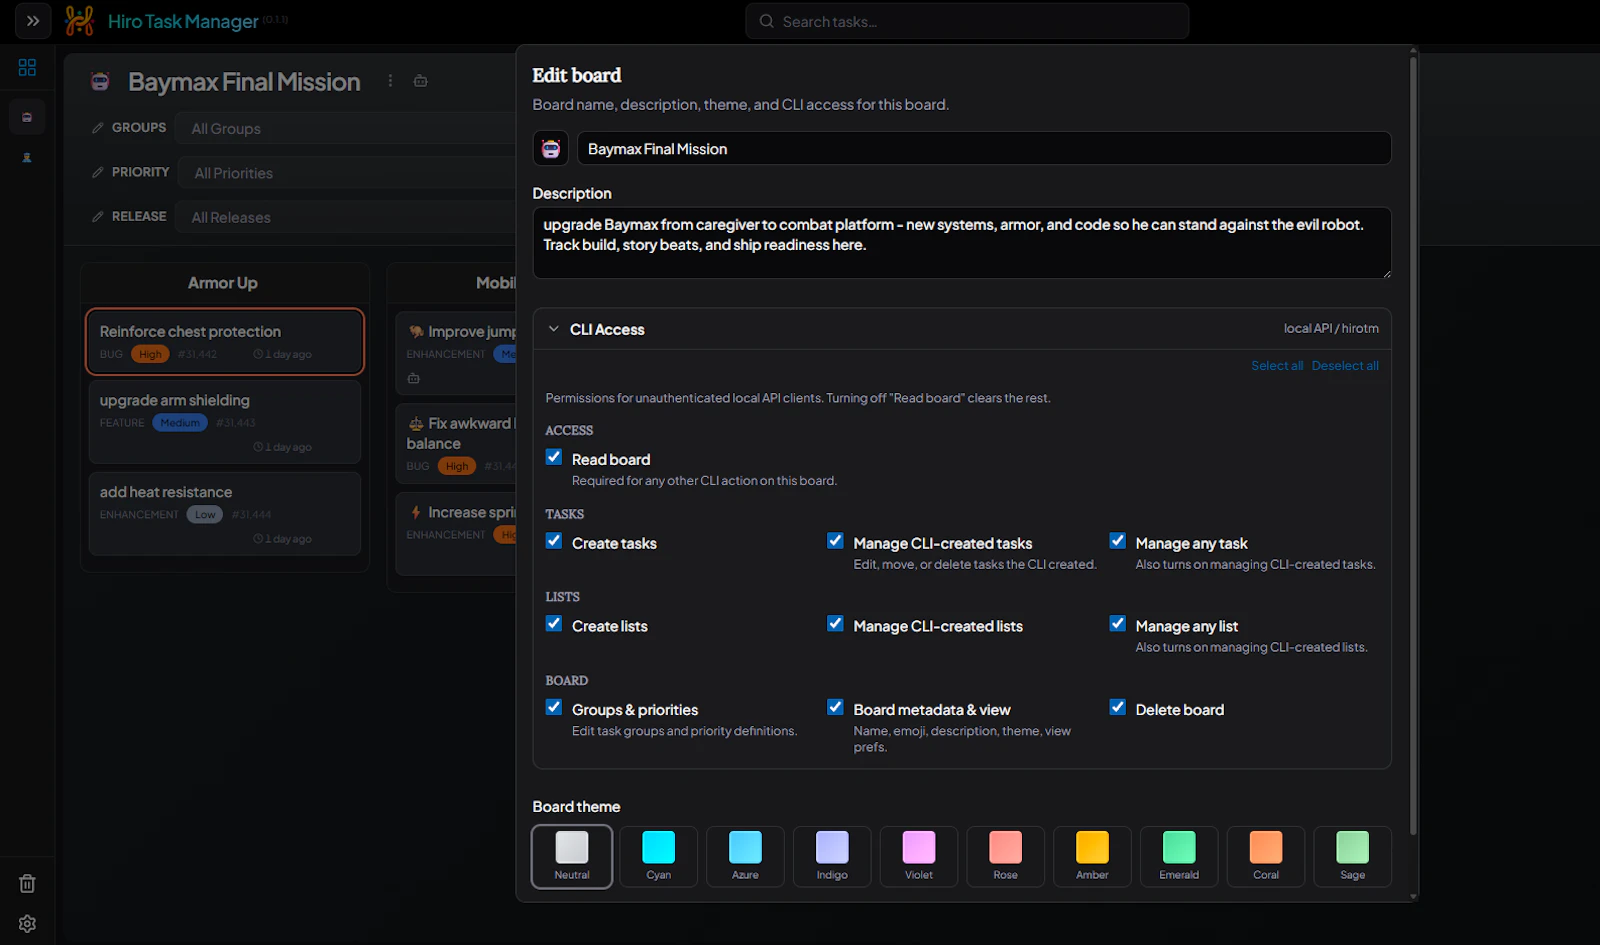Select the Amber board theme
Image resolution: width=1600 pixels, height=945 pixels.
pyautogui.click(x=1092, y=856)
